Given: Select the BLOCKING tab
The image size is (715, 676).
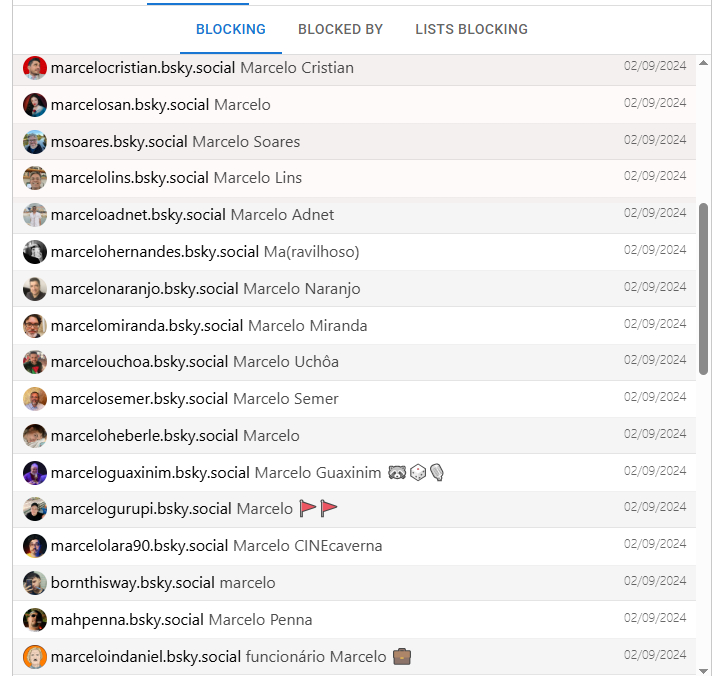Looking at the screenshot, I should click(x=231, y=29).
